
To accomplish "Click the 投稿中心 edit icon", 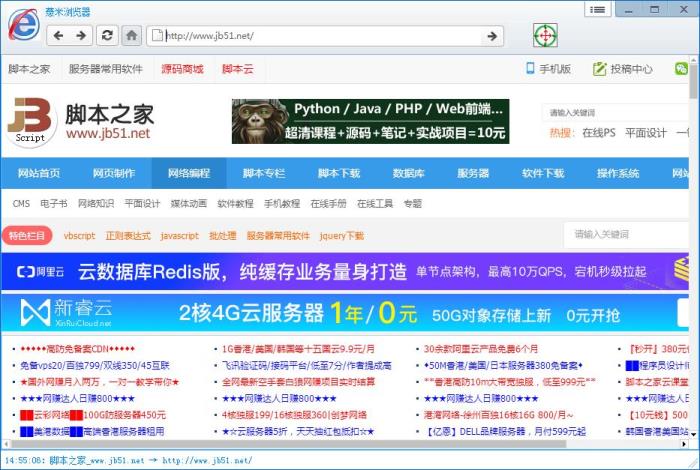I will tap(599, 69).
